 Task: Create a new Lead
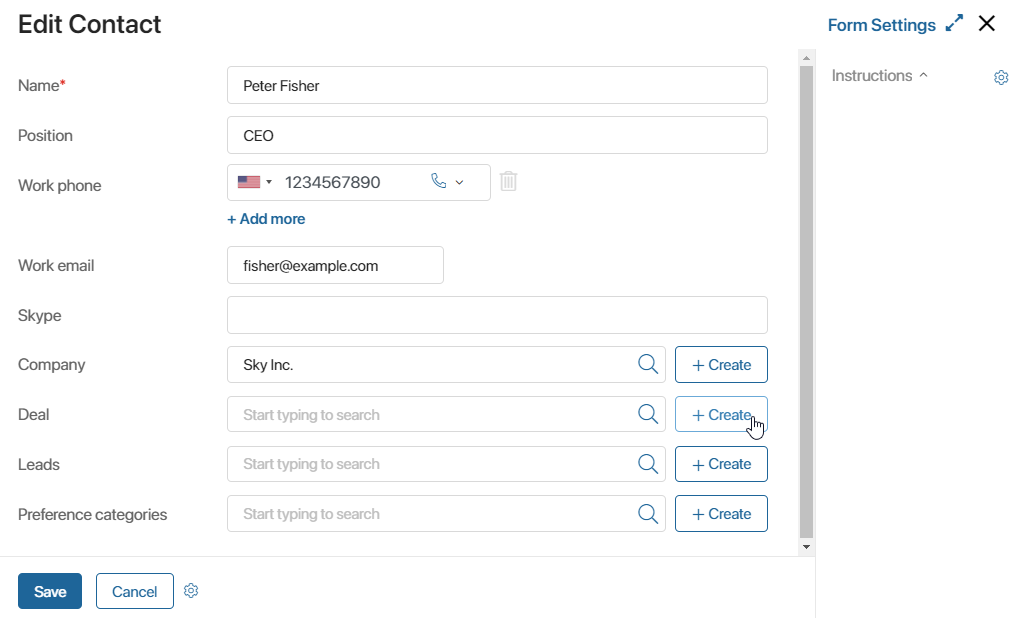721,464
